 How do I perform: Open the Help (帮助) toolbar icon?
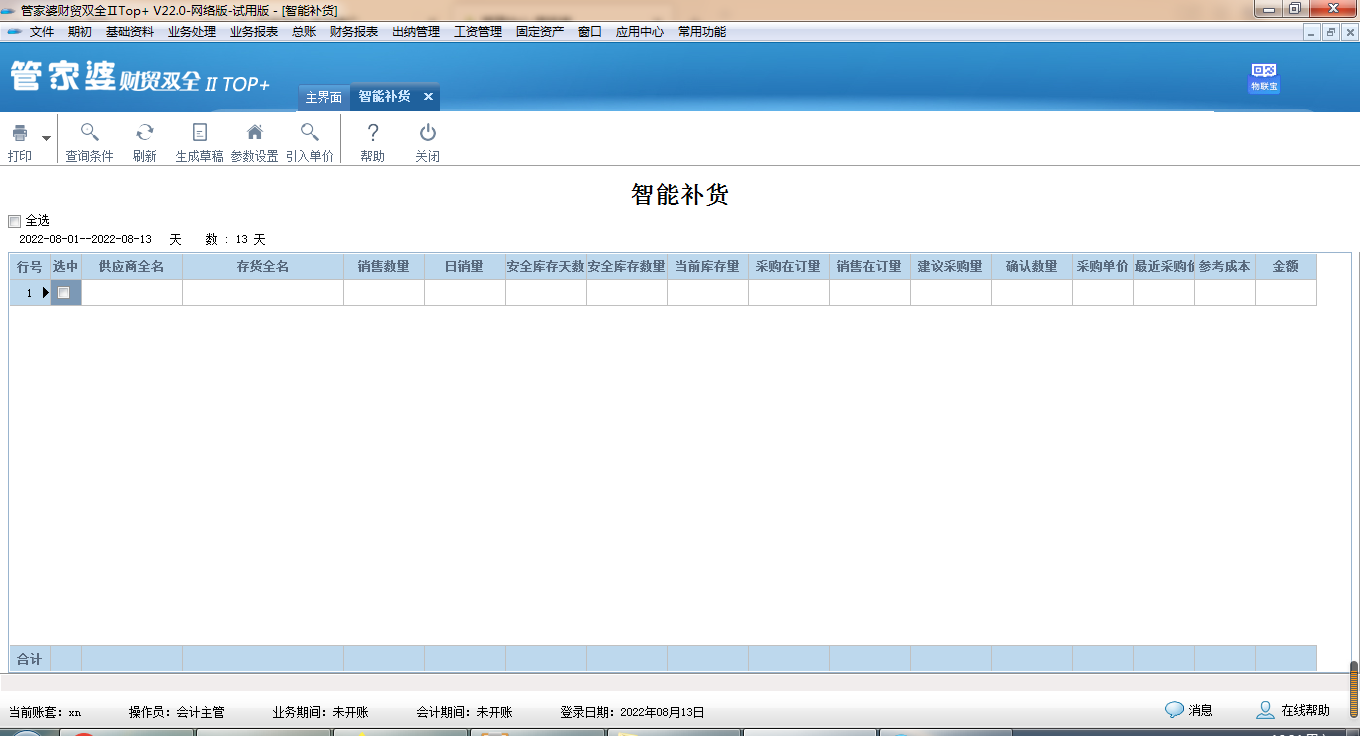coord(372,134)
